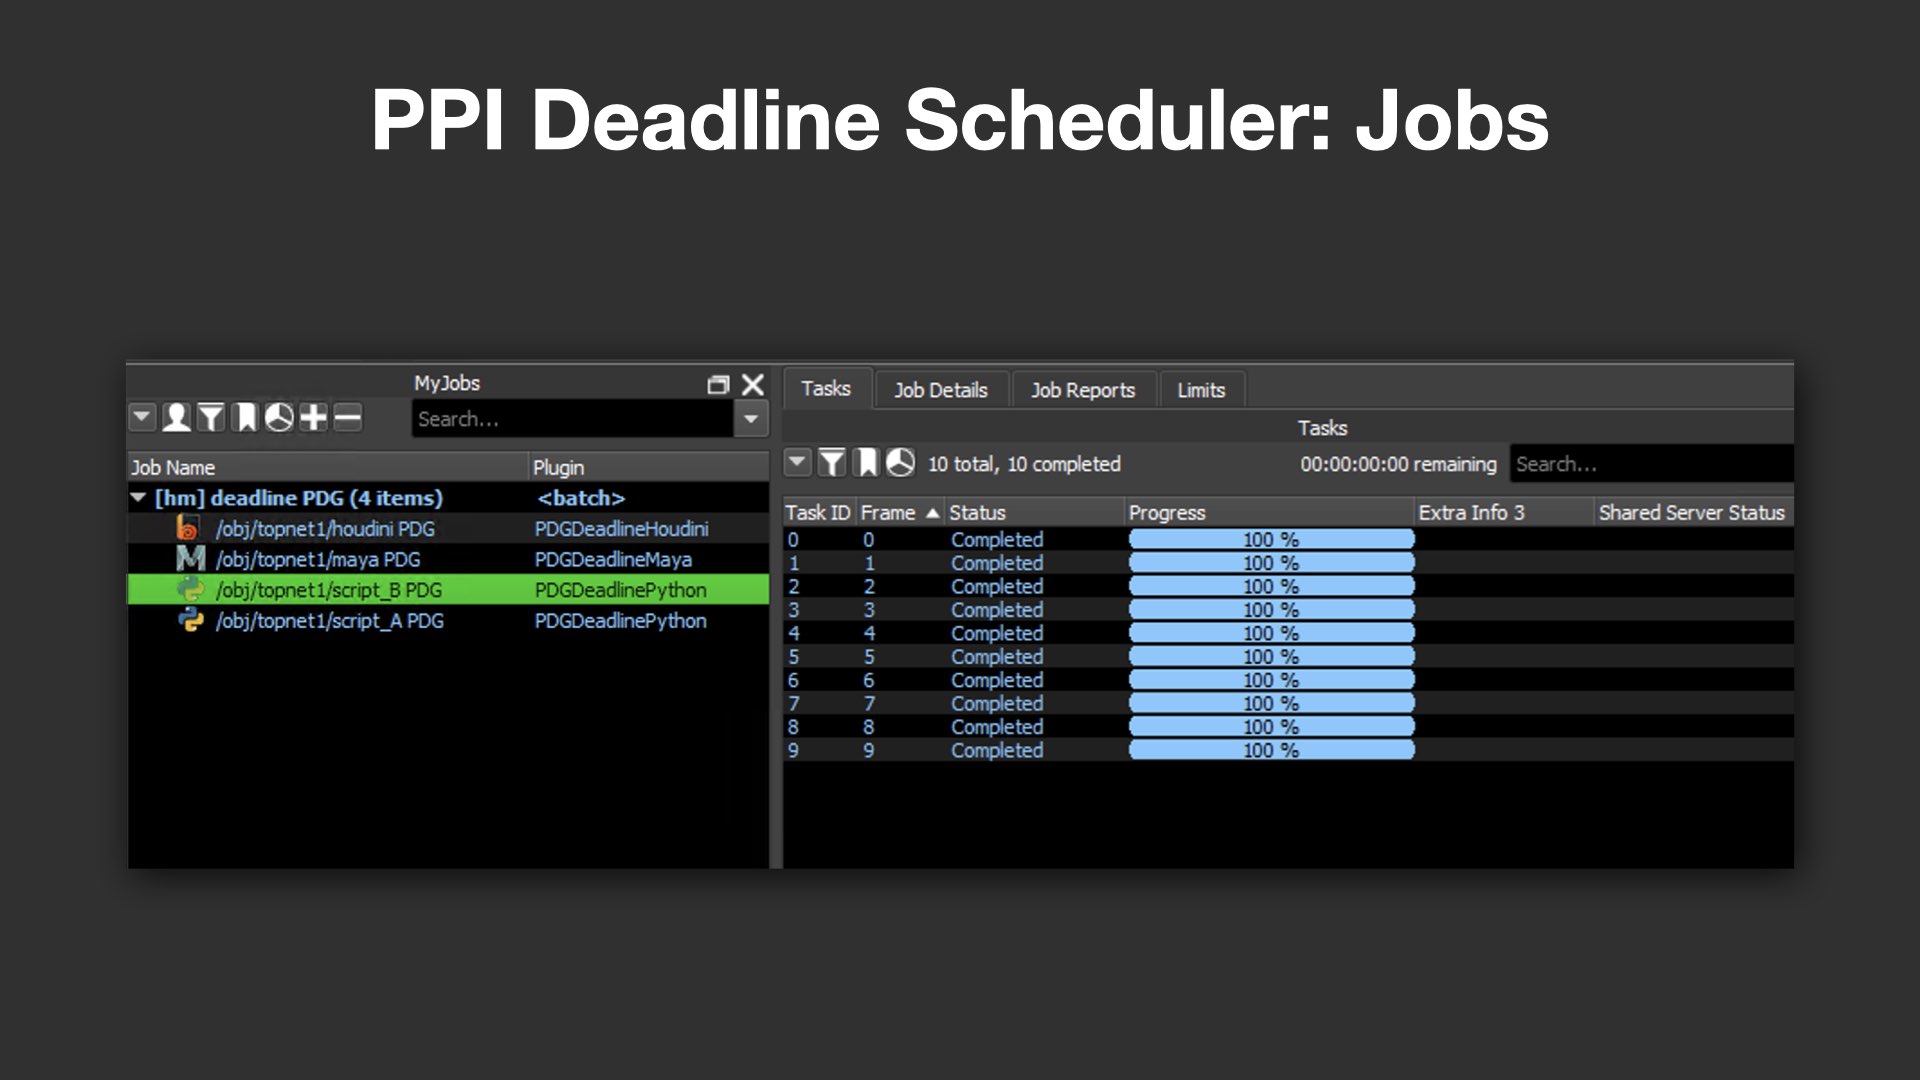Click the Extra Info 3 column header
This screenshot has width=1920, height=1080.
tap(1504, 512)
